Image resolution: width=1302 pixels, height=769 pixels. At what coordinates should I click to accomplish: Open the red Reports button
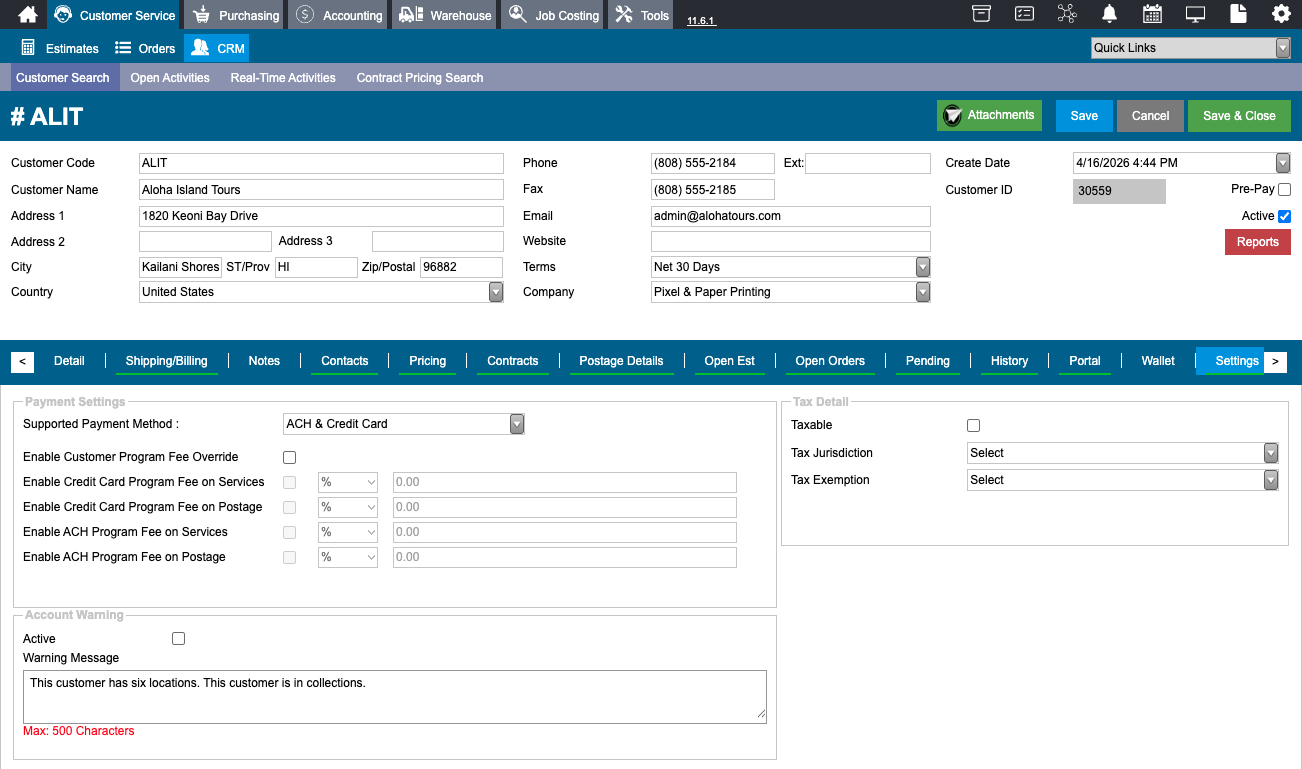click(1258, 242)
